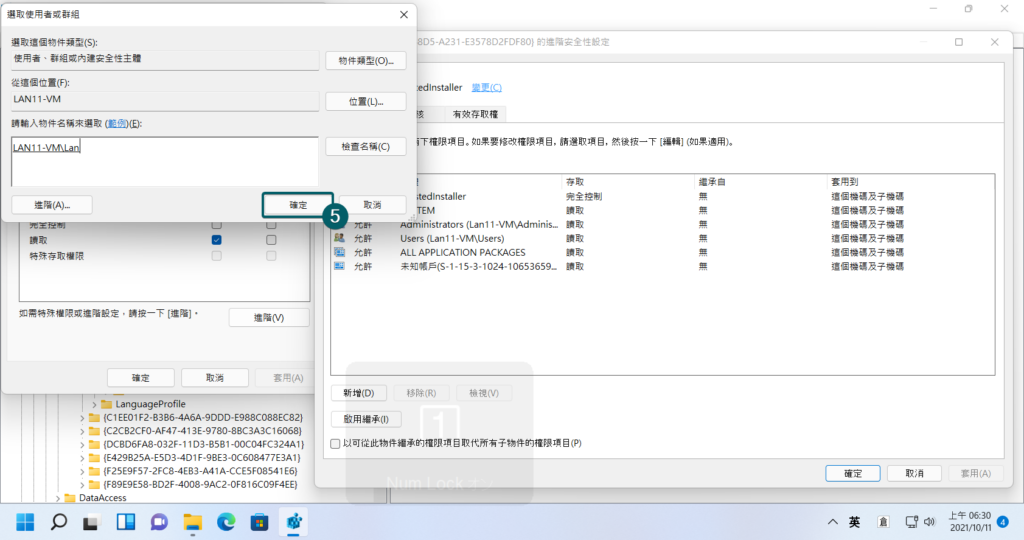Expand the DataAccess tree node
The height and width of the screenshot is (540, 1024).
point(58,498)
